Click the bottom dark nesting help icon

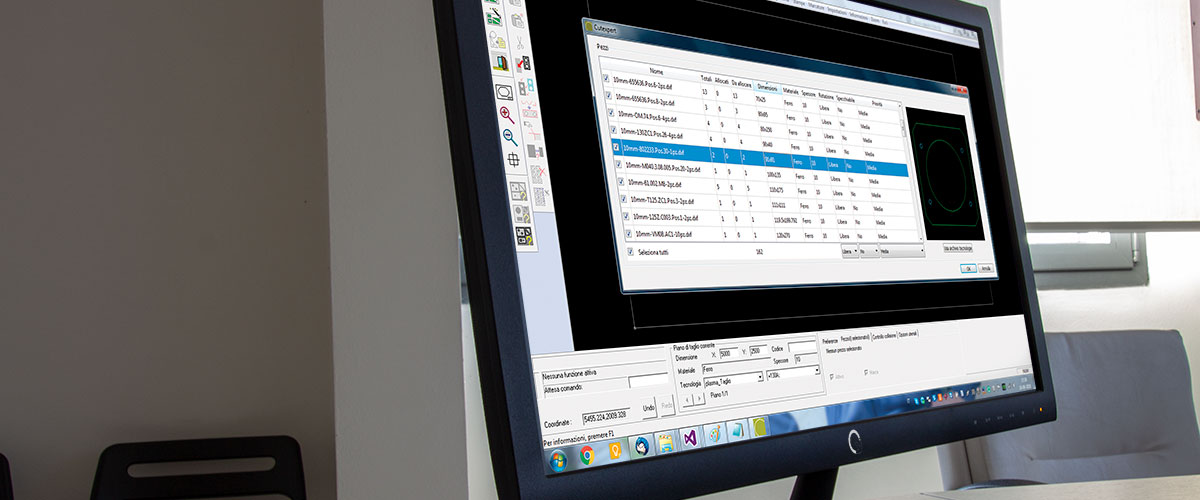pos(525,237)
